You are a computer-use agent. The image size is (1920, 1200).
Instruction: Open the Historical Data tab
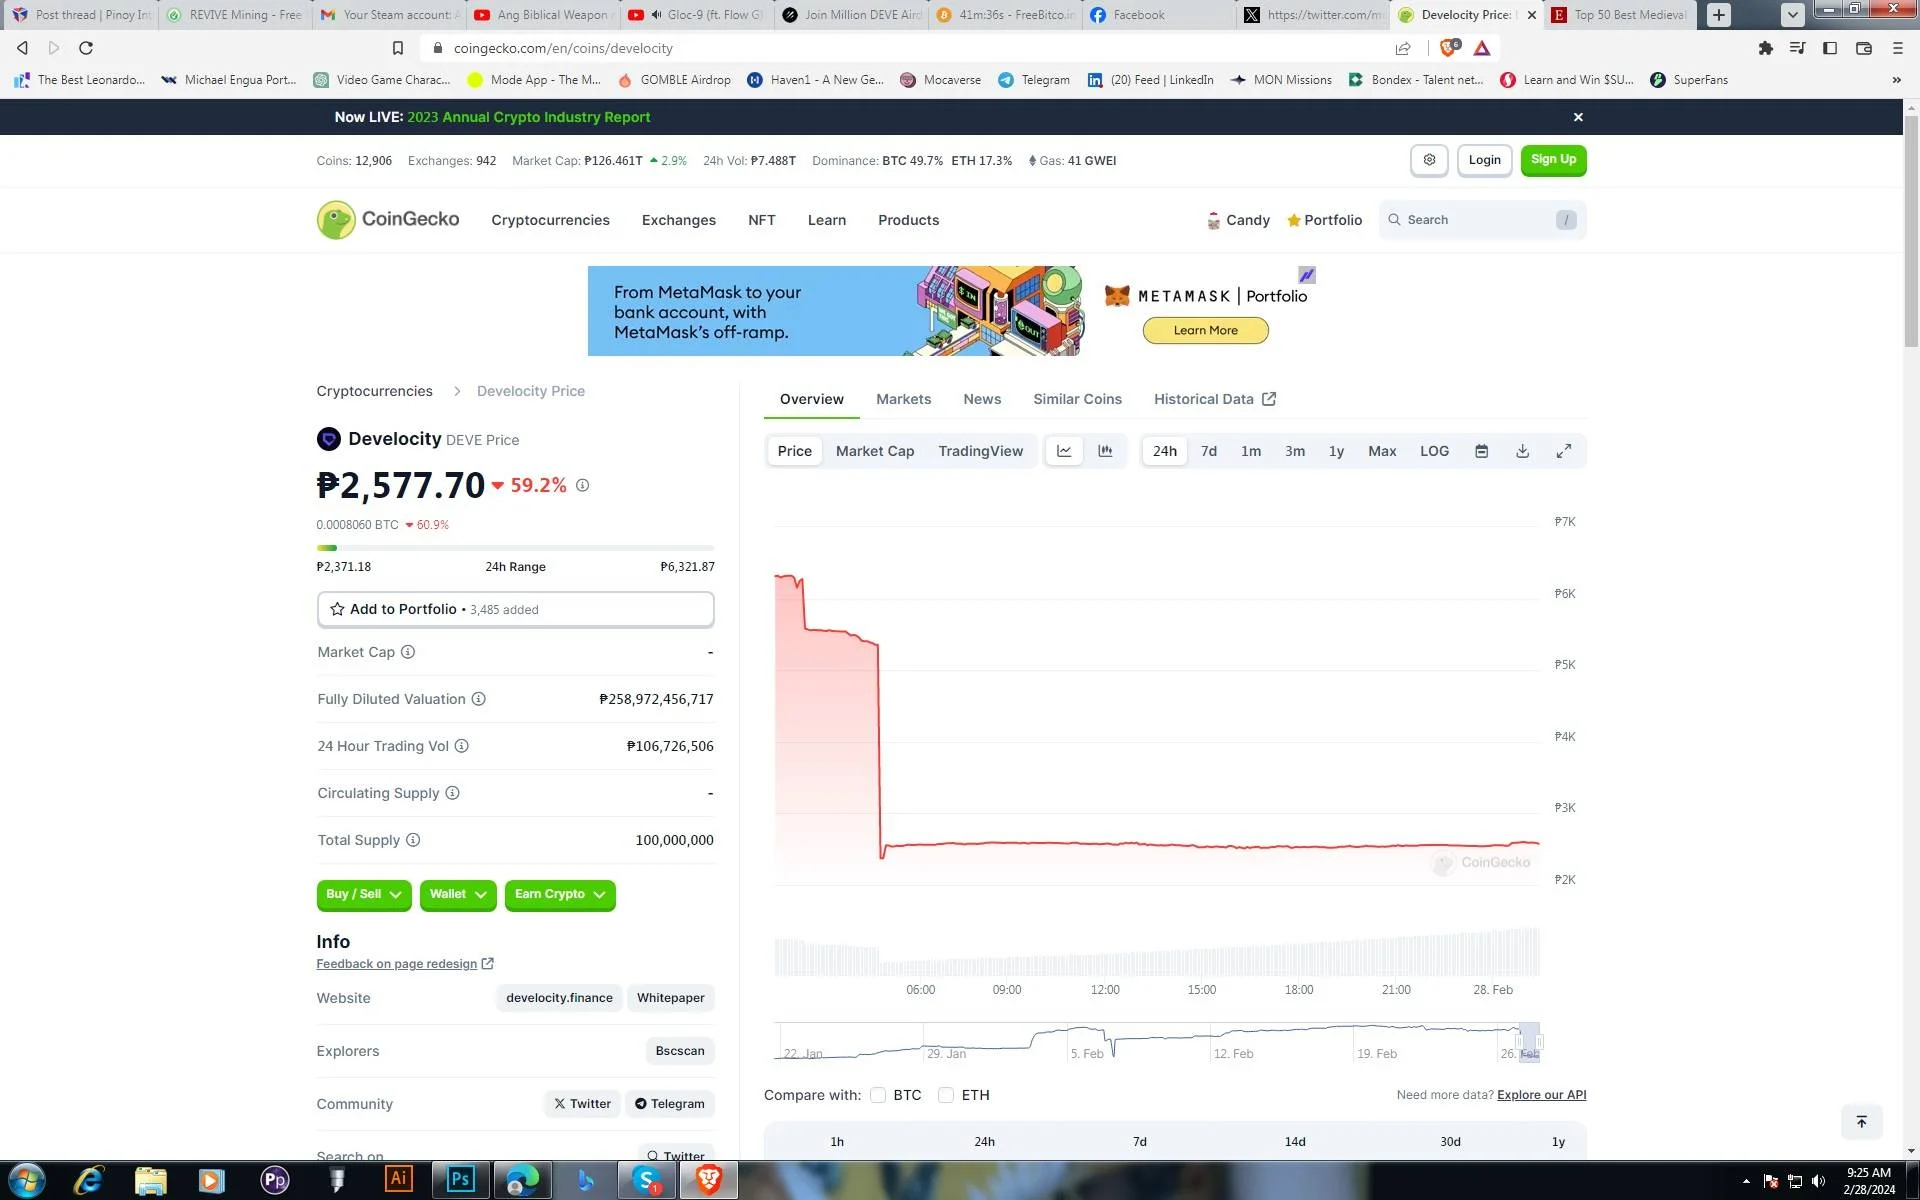1215,399
